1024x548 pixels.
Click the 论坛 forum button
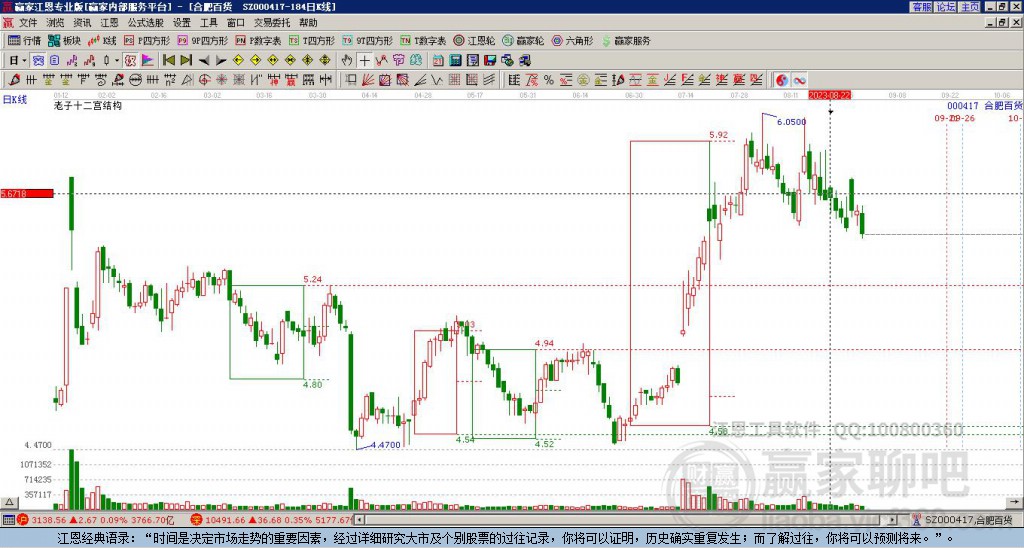click(945, 7)
